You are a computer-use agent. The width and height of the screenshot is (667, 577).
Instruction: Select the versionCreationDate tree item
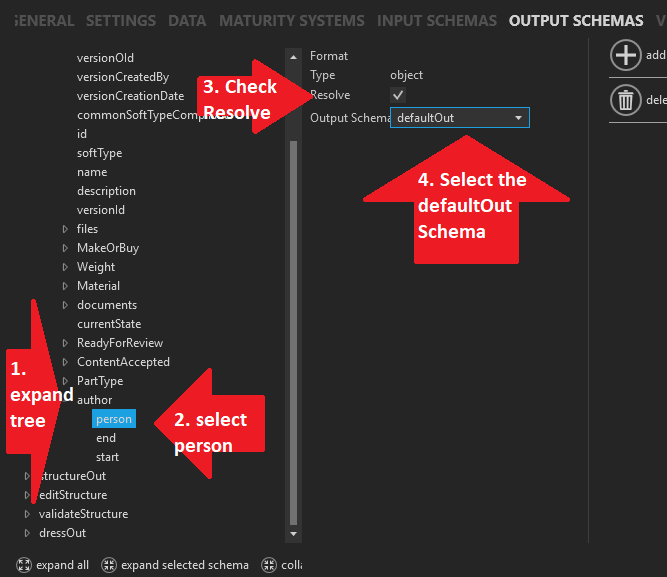pos(130,96)
